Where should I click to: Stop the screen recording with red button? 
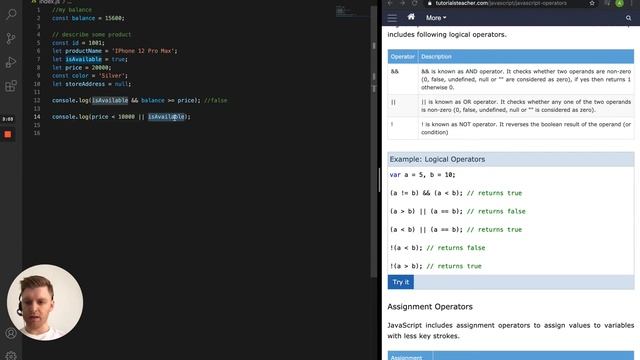pos(8,134)
